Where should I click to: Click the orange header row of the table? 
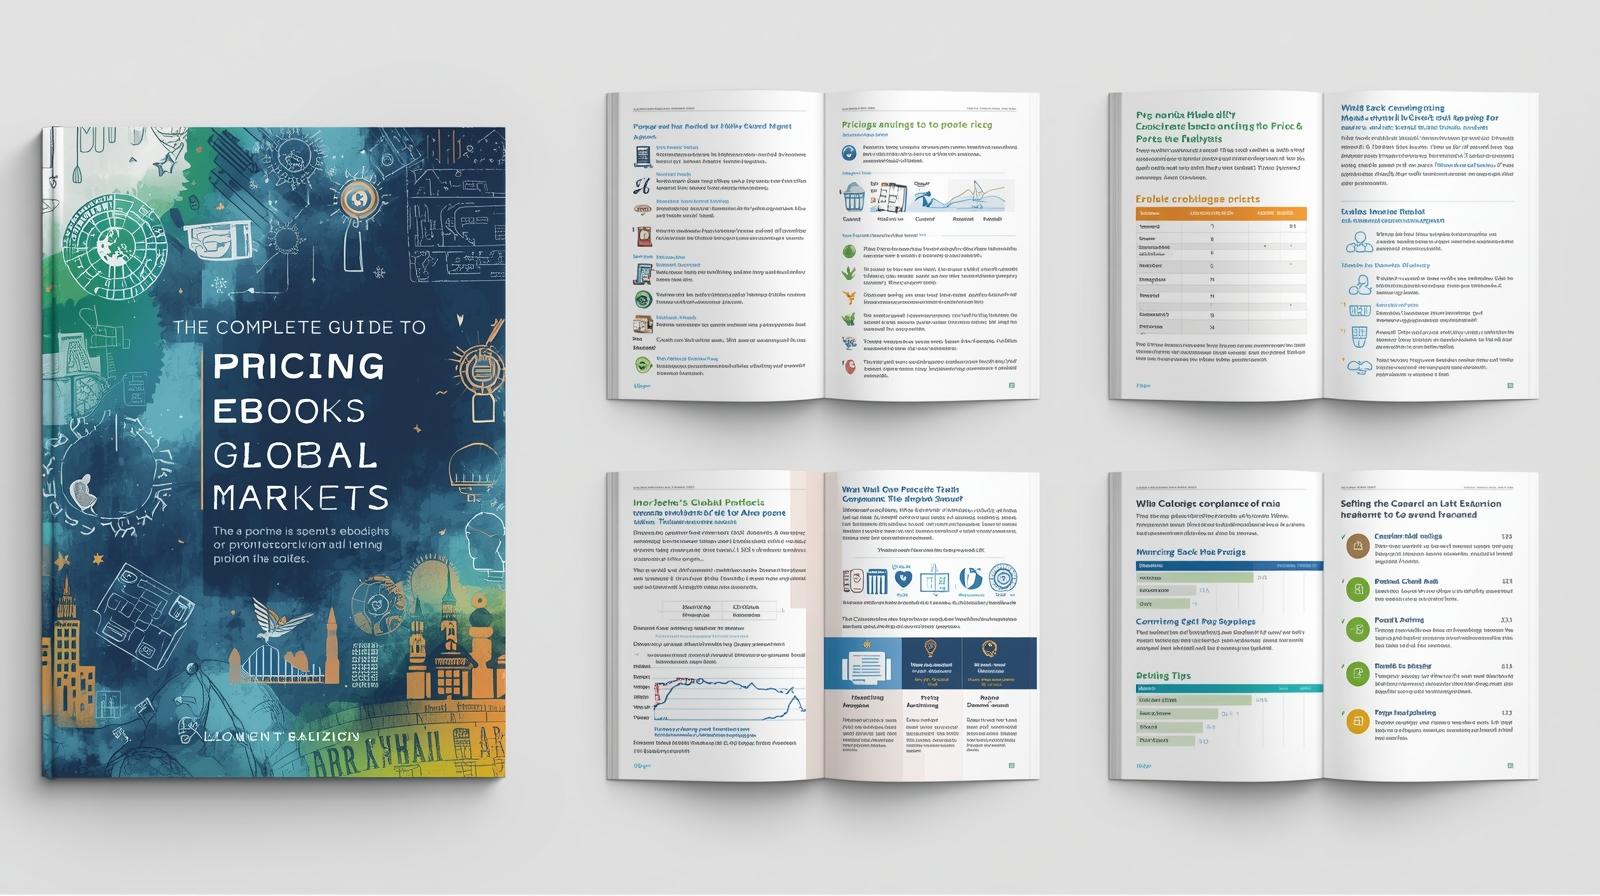(x=1221, y=213)
